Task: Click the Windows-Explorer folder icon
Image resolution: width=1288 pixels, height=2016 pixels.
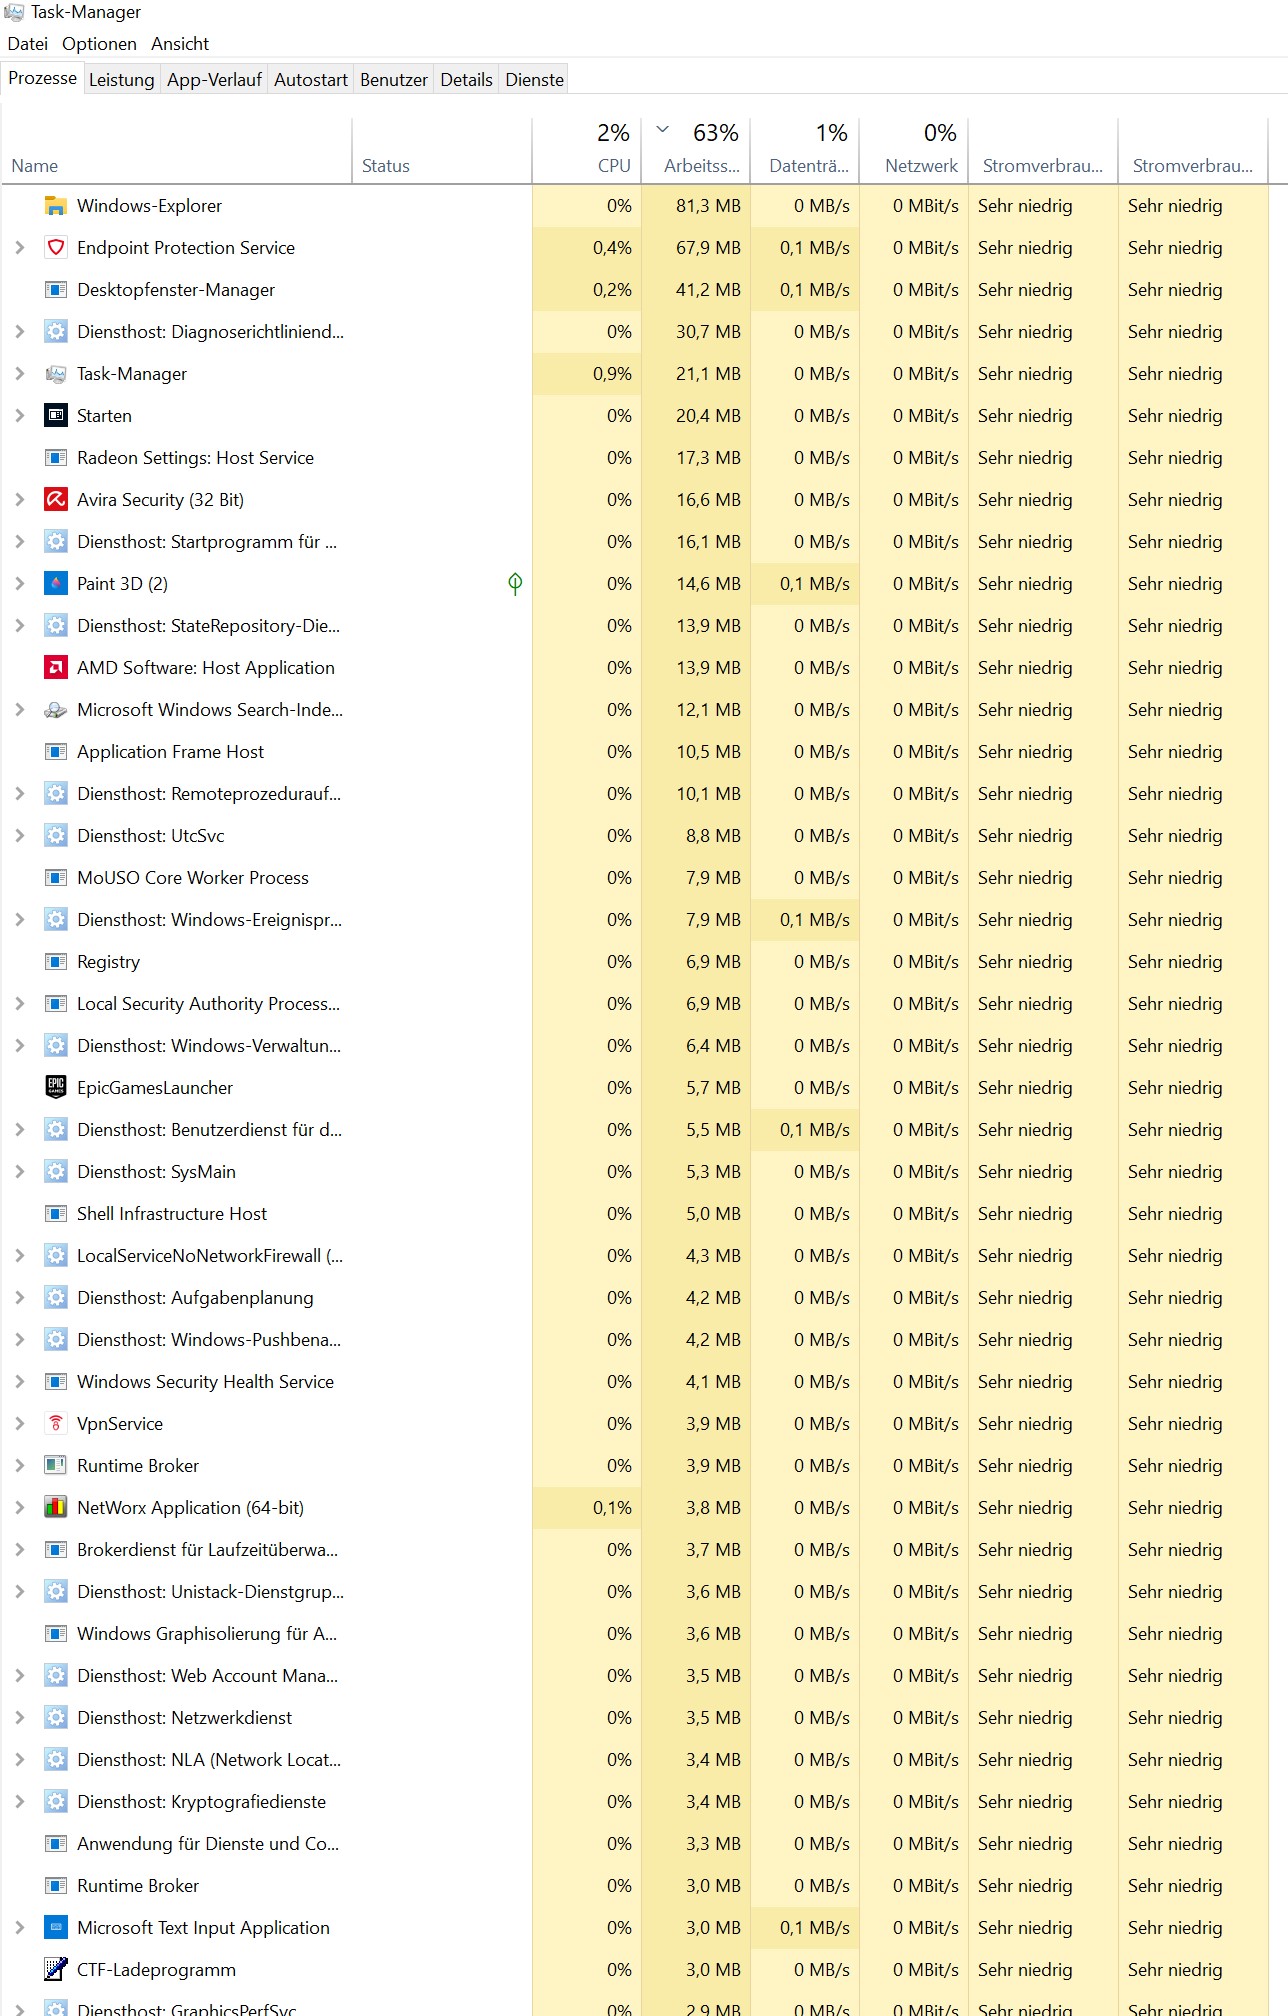Action: [x=56, y=206]
